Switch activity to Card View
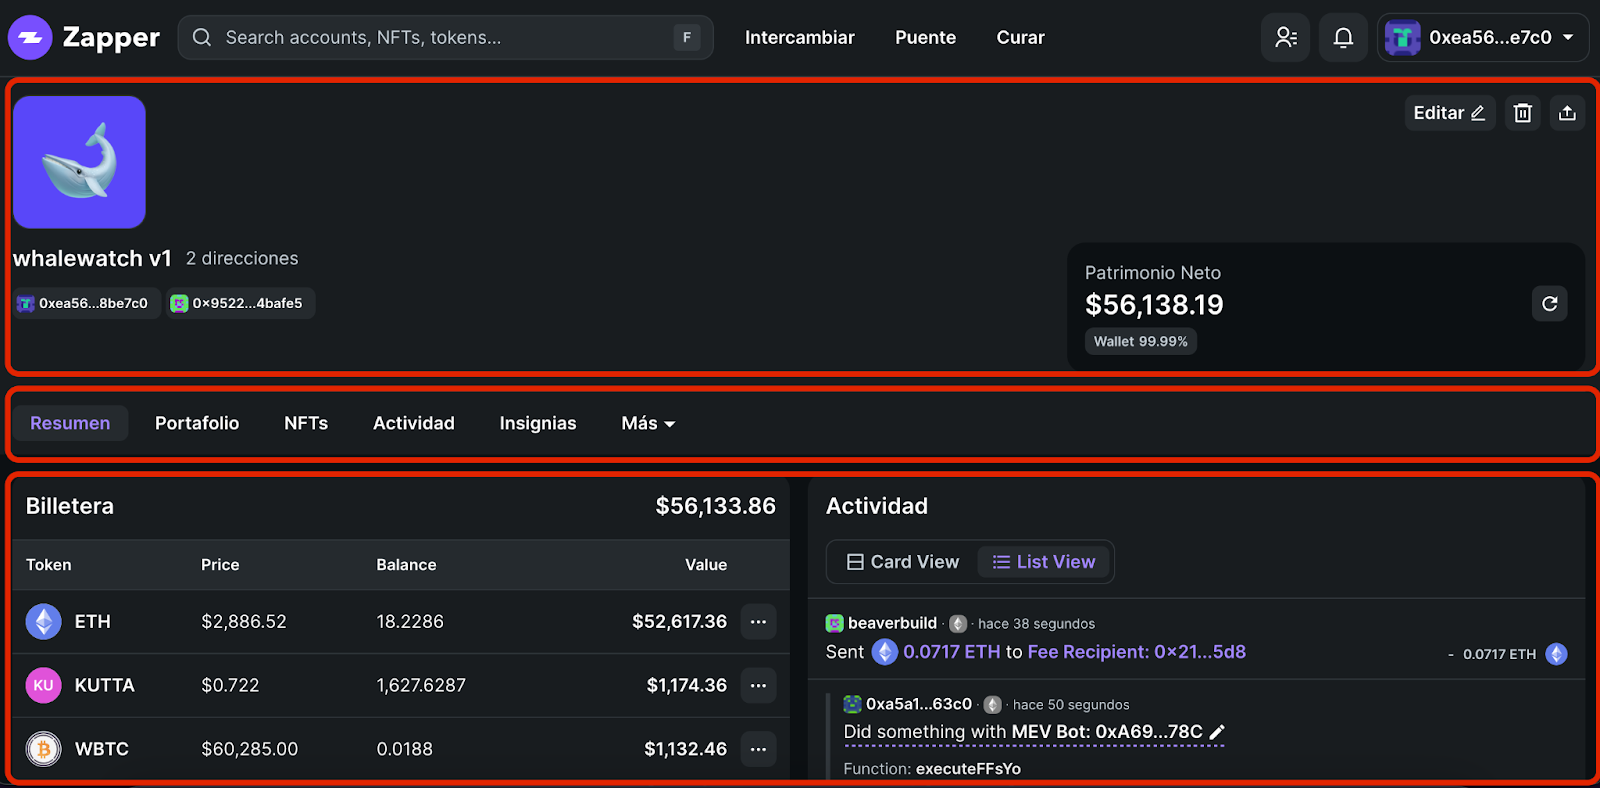 [x=903, y=562]
